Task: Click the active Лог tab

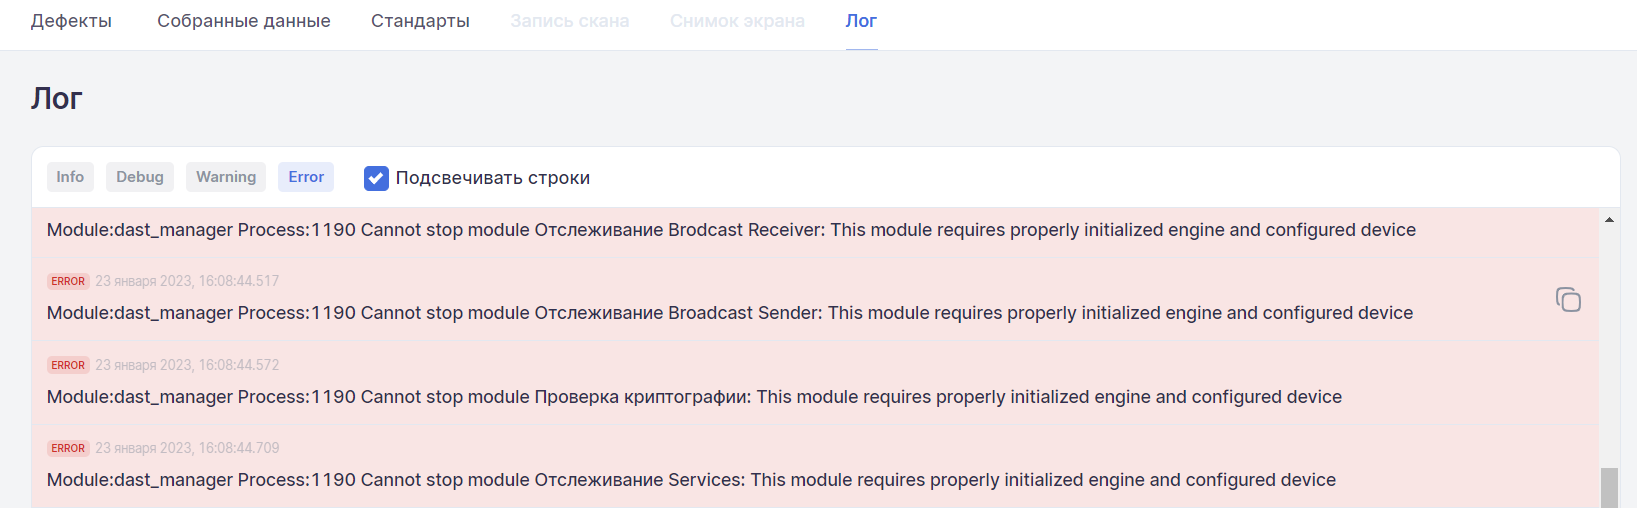Action: click(861, 21)
